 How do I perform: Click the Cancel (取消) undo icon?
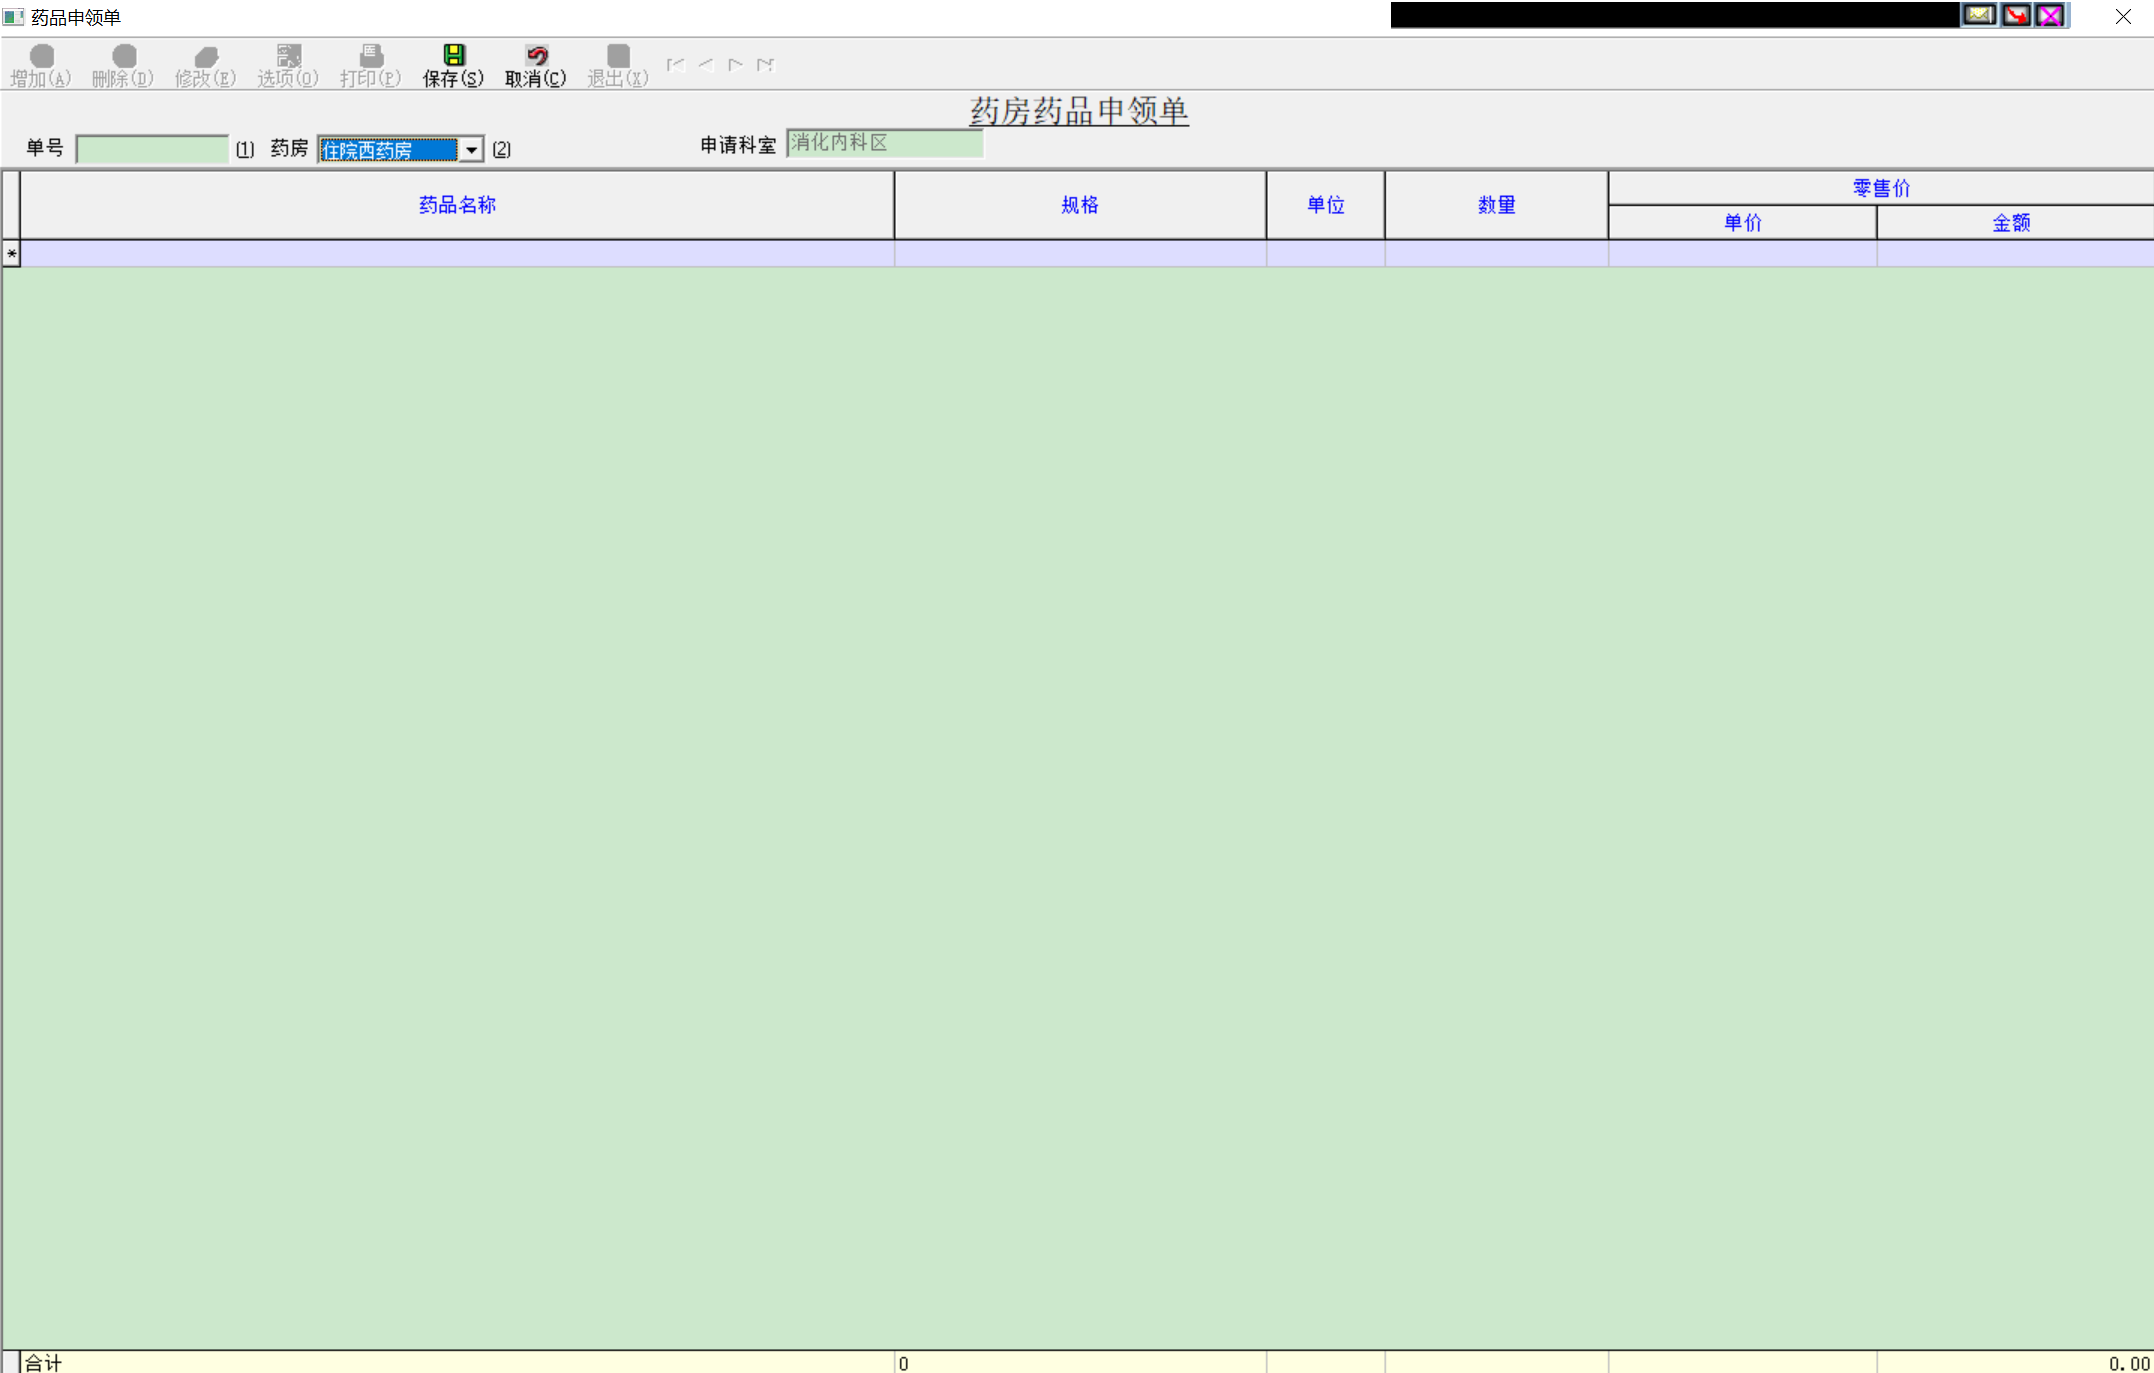click(536, 56)
